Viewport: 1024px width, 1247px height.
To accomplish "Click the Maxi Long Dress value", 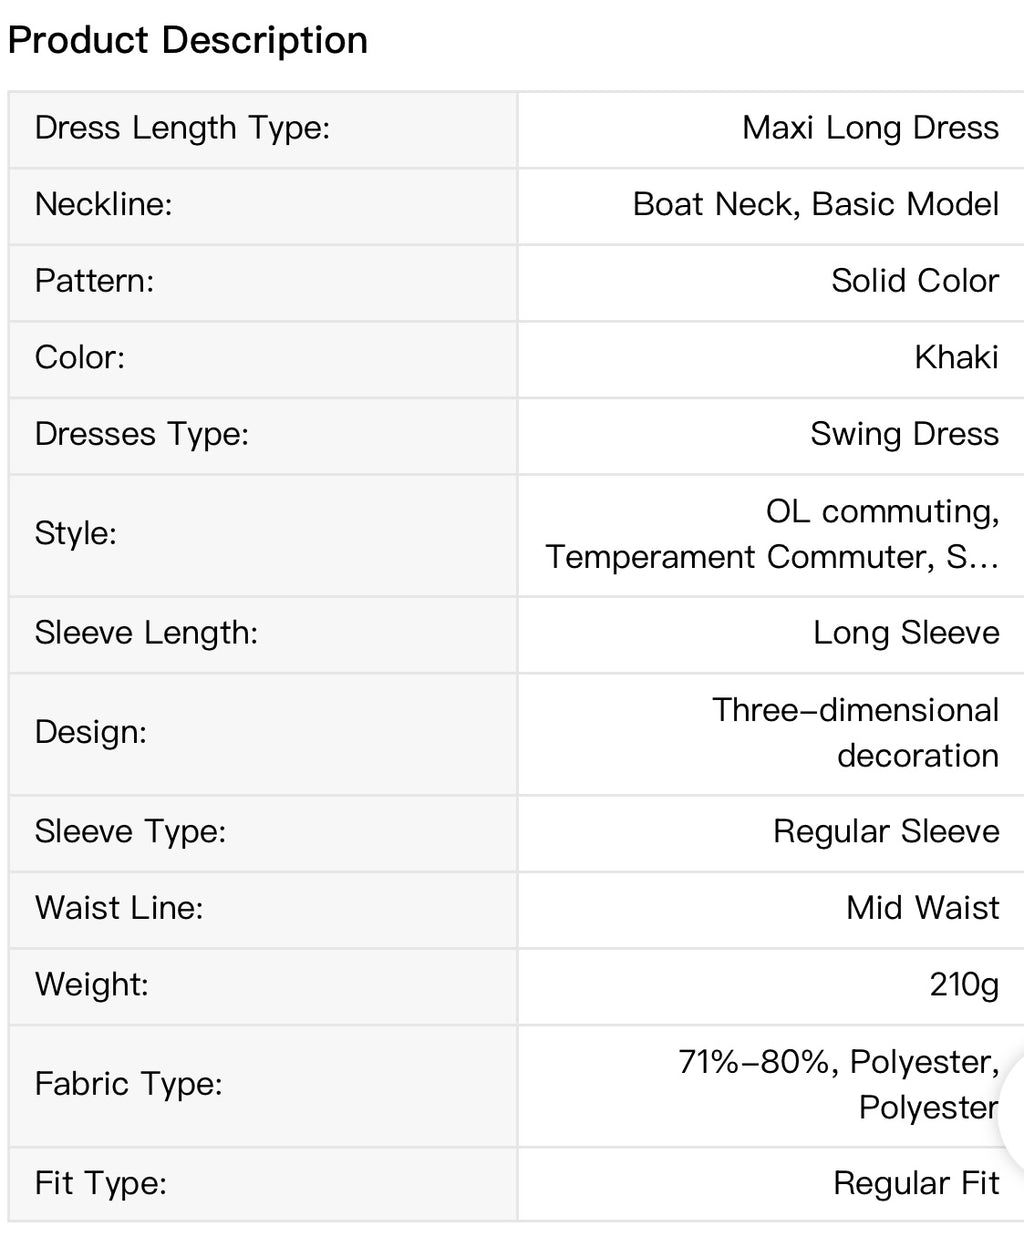I will [870, 128].
